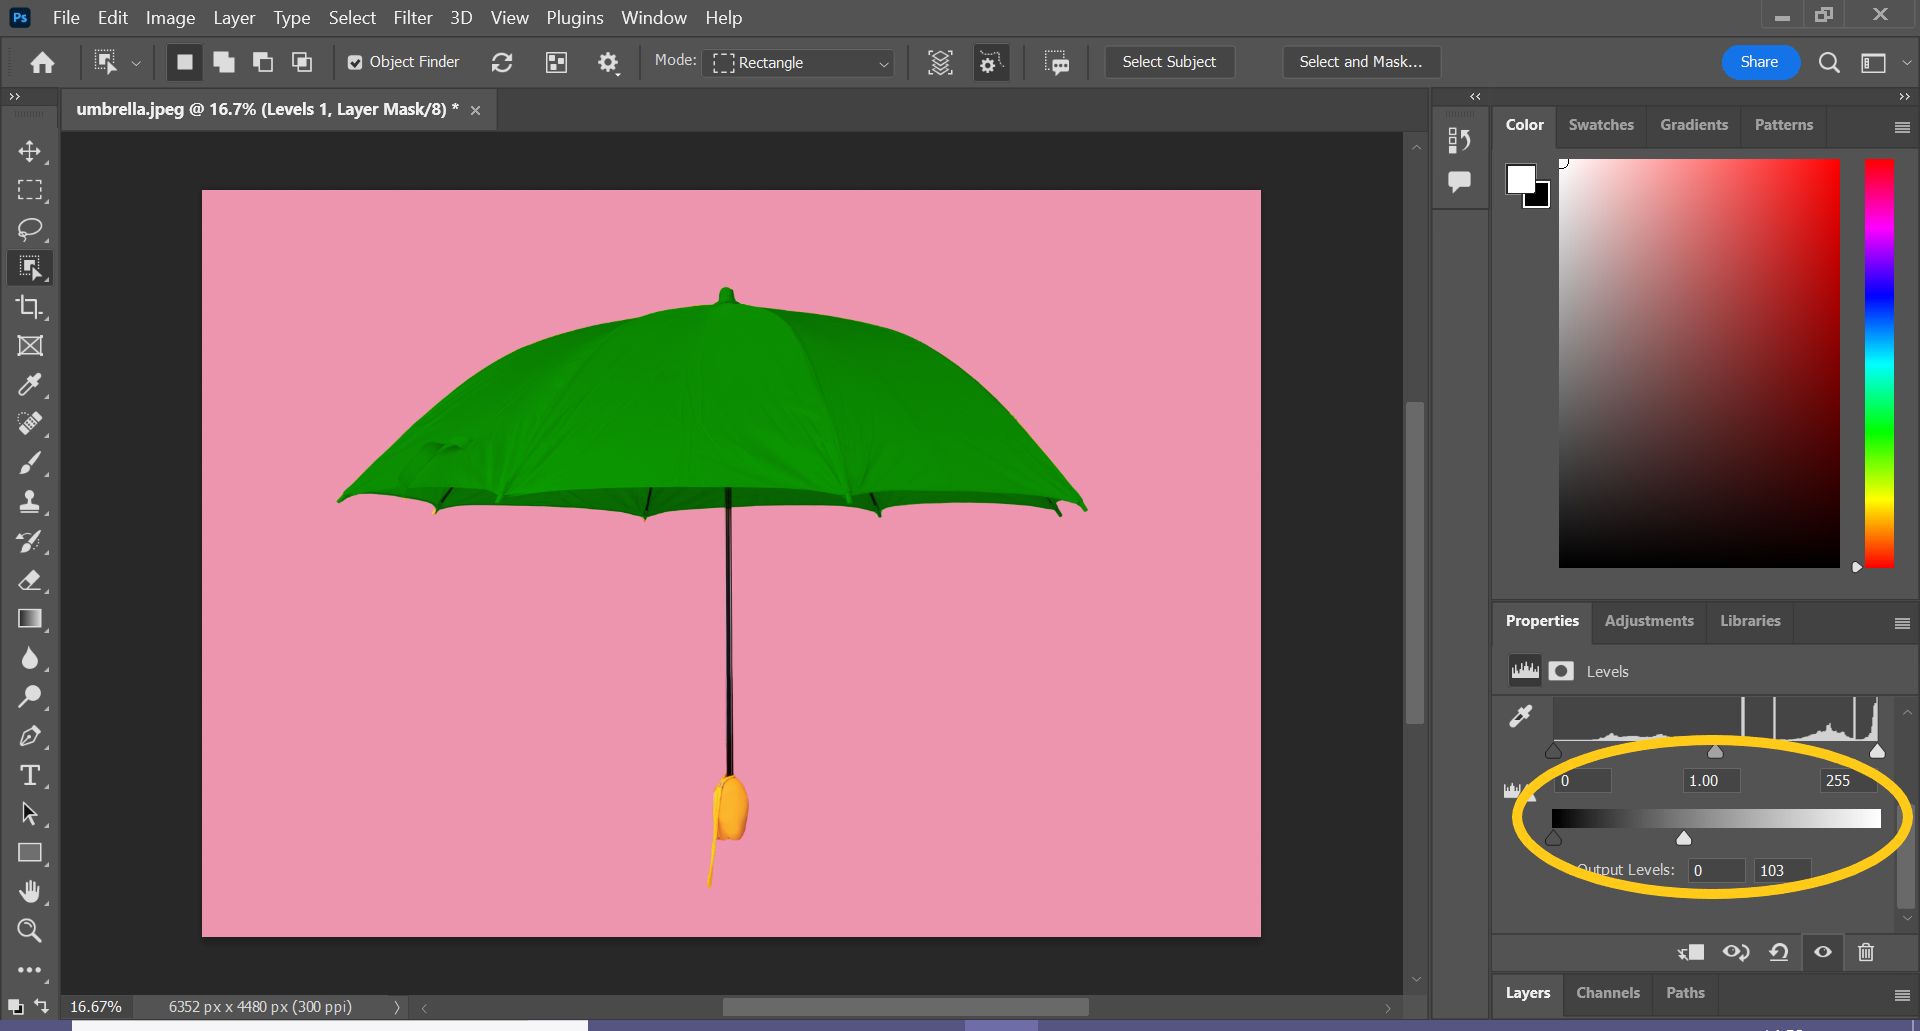Open the History panel icon
Viewport: 1920px width, 1031px height.
[x=1459, y=141]
